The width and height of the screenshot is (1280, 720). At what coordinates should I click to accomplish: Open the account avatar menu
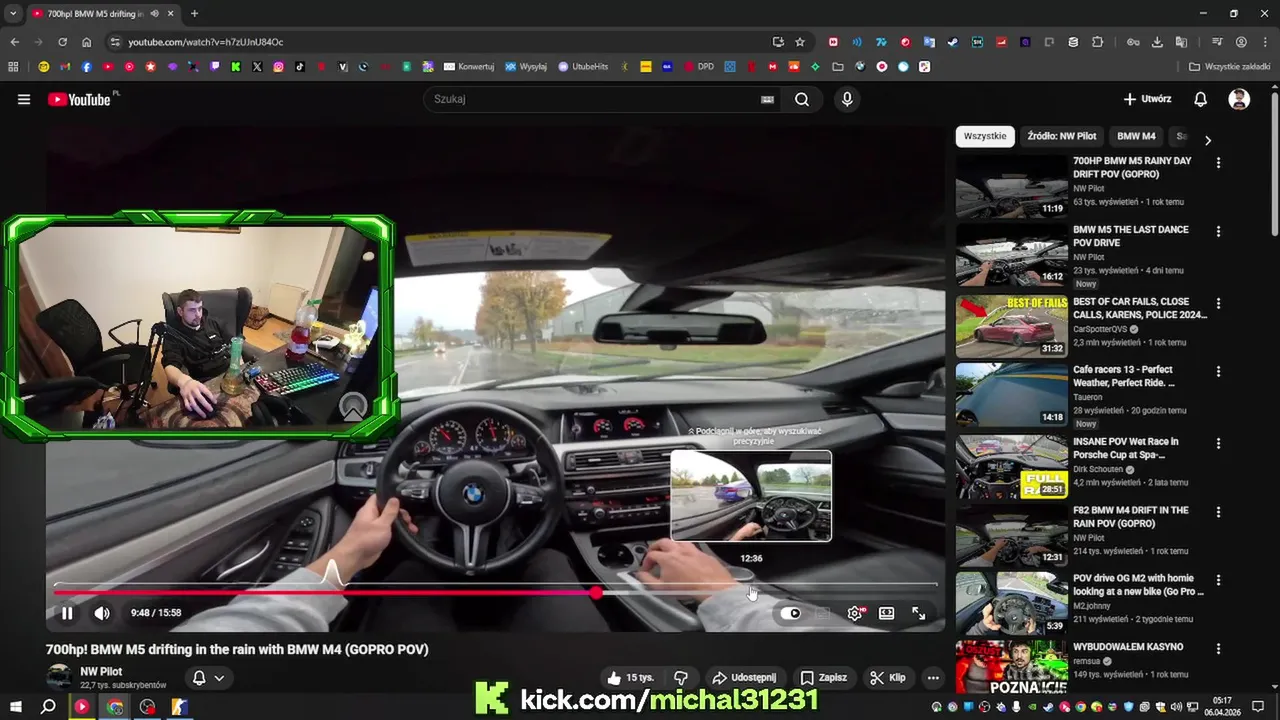click(x=1239, y=99)
